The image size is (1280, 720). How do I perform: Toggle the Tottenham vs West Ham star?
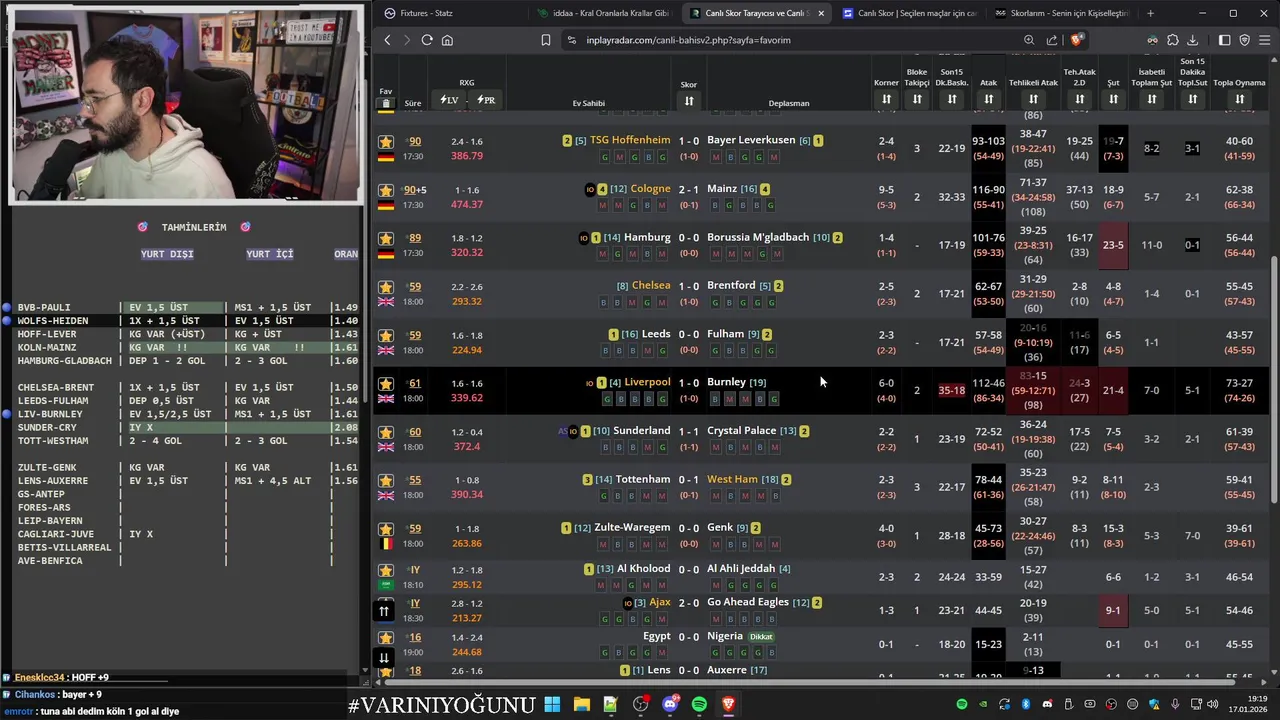pyautogui.click(x=386, y=481)
